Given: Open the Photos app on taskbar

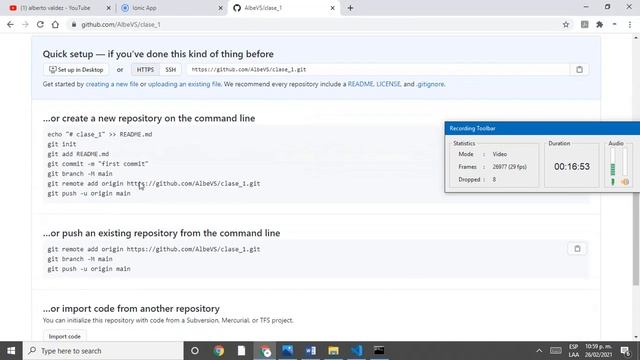Looking at the screenshot, I should pyautogui.click(x=287, y=351).
